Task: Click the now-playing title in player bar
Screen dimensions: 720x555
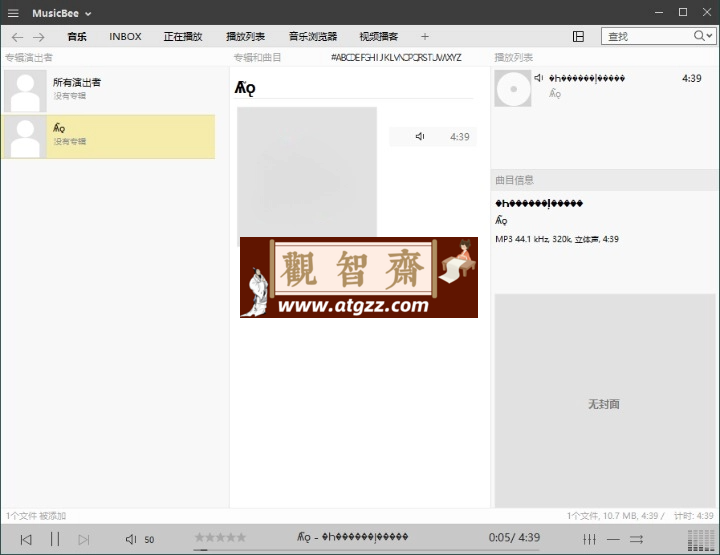Action: (352, 537)
